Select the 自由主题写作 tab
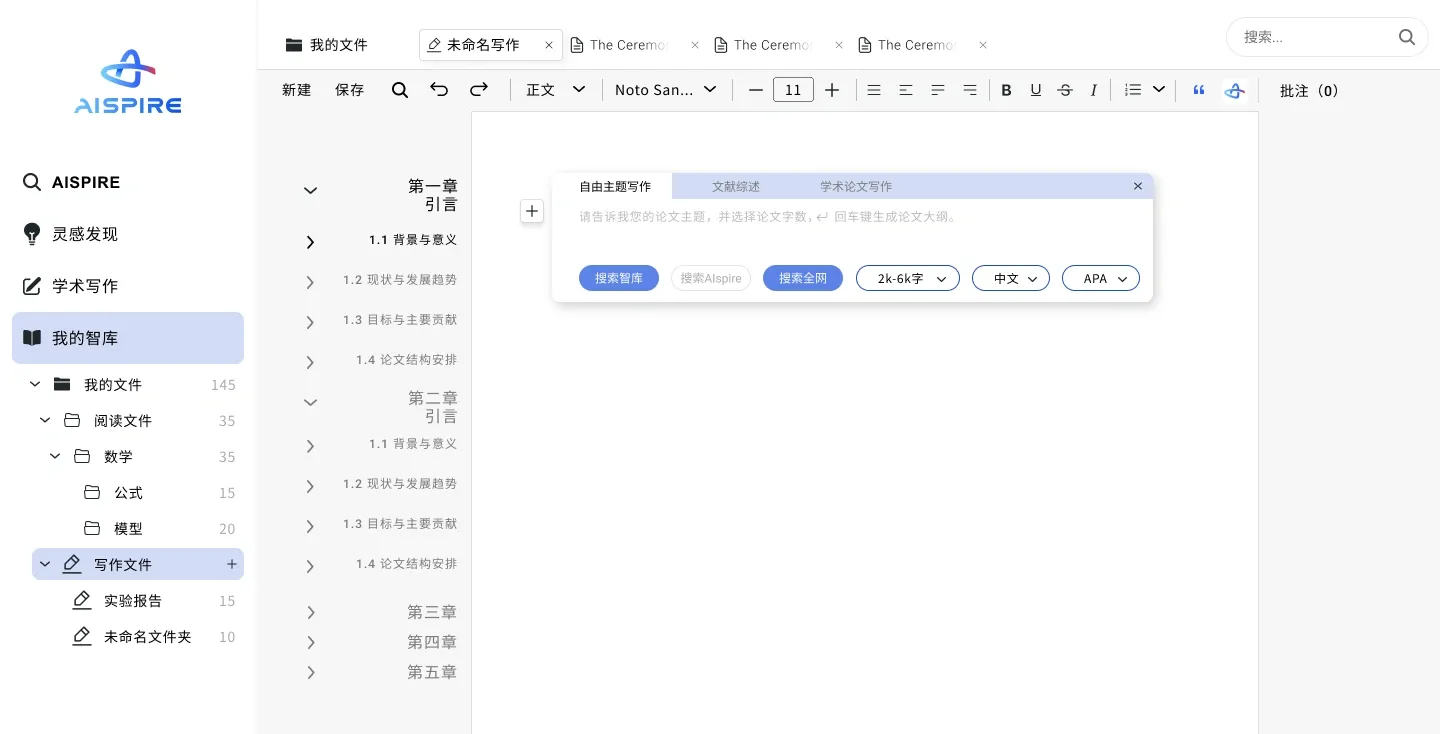This screenshot has height=734, width=1440. [x=614, y=186]
